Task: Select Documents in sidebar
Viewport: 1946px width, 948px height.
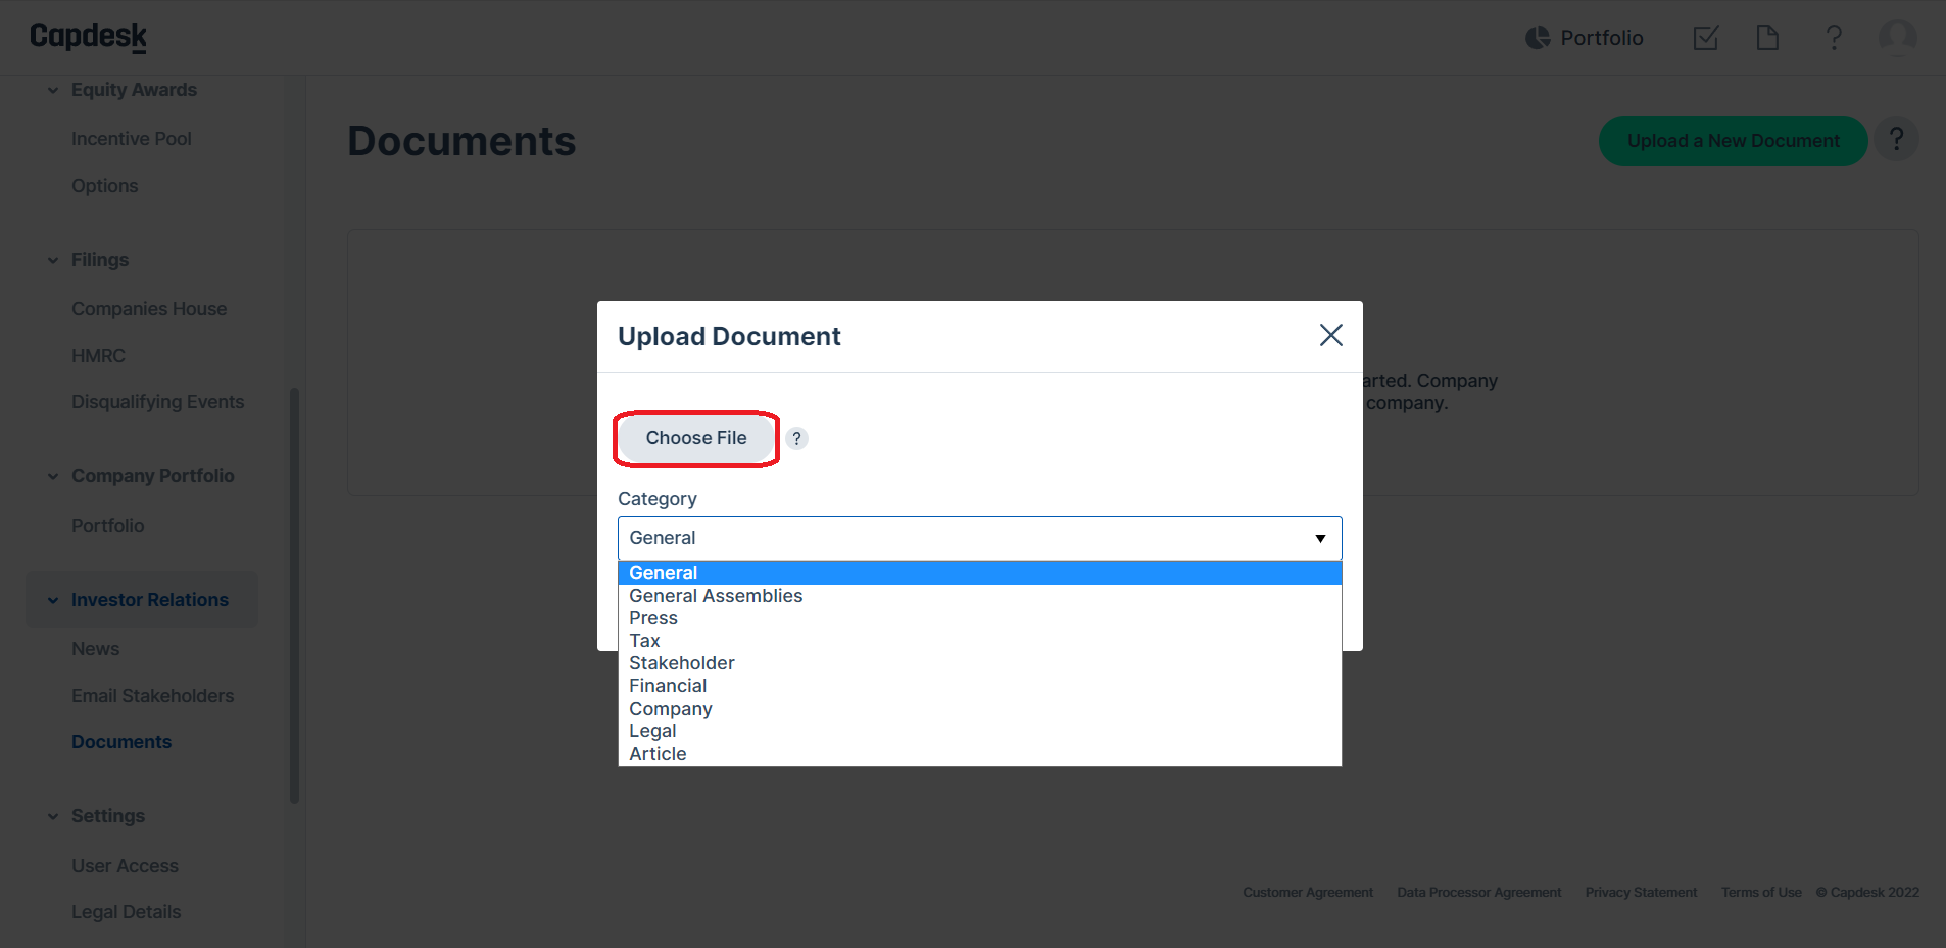Action: click(121, 742)
